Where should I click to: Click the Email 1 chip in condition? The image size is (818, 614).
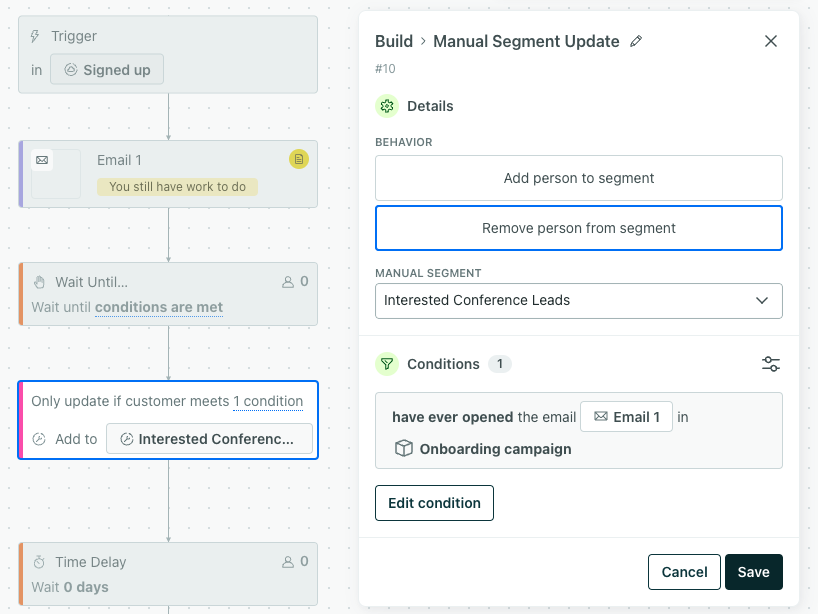[626, 417]
